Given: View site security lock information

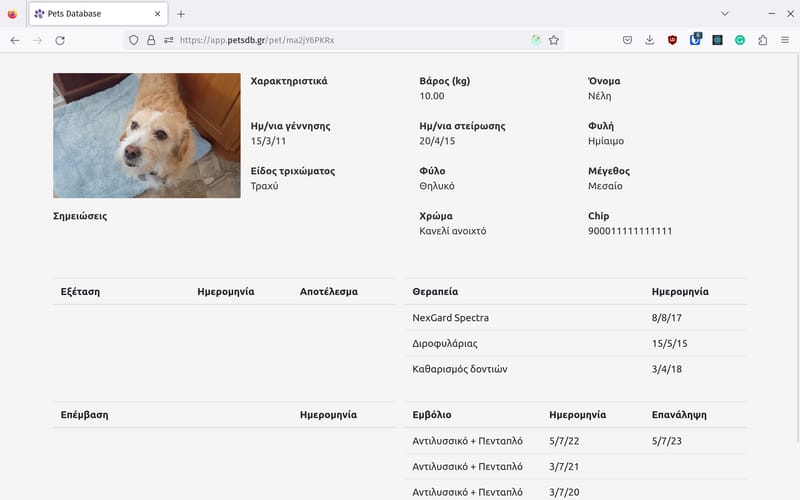Looking at the screenshot, I should (x=151, y=40).
